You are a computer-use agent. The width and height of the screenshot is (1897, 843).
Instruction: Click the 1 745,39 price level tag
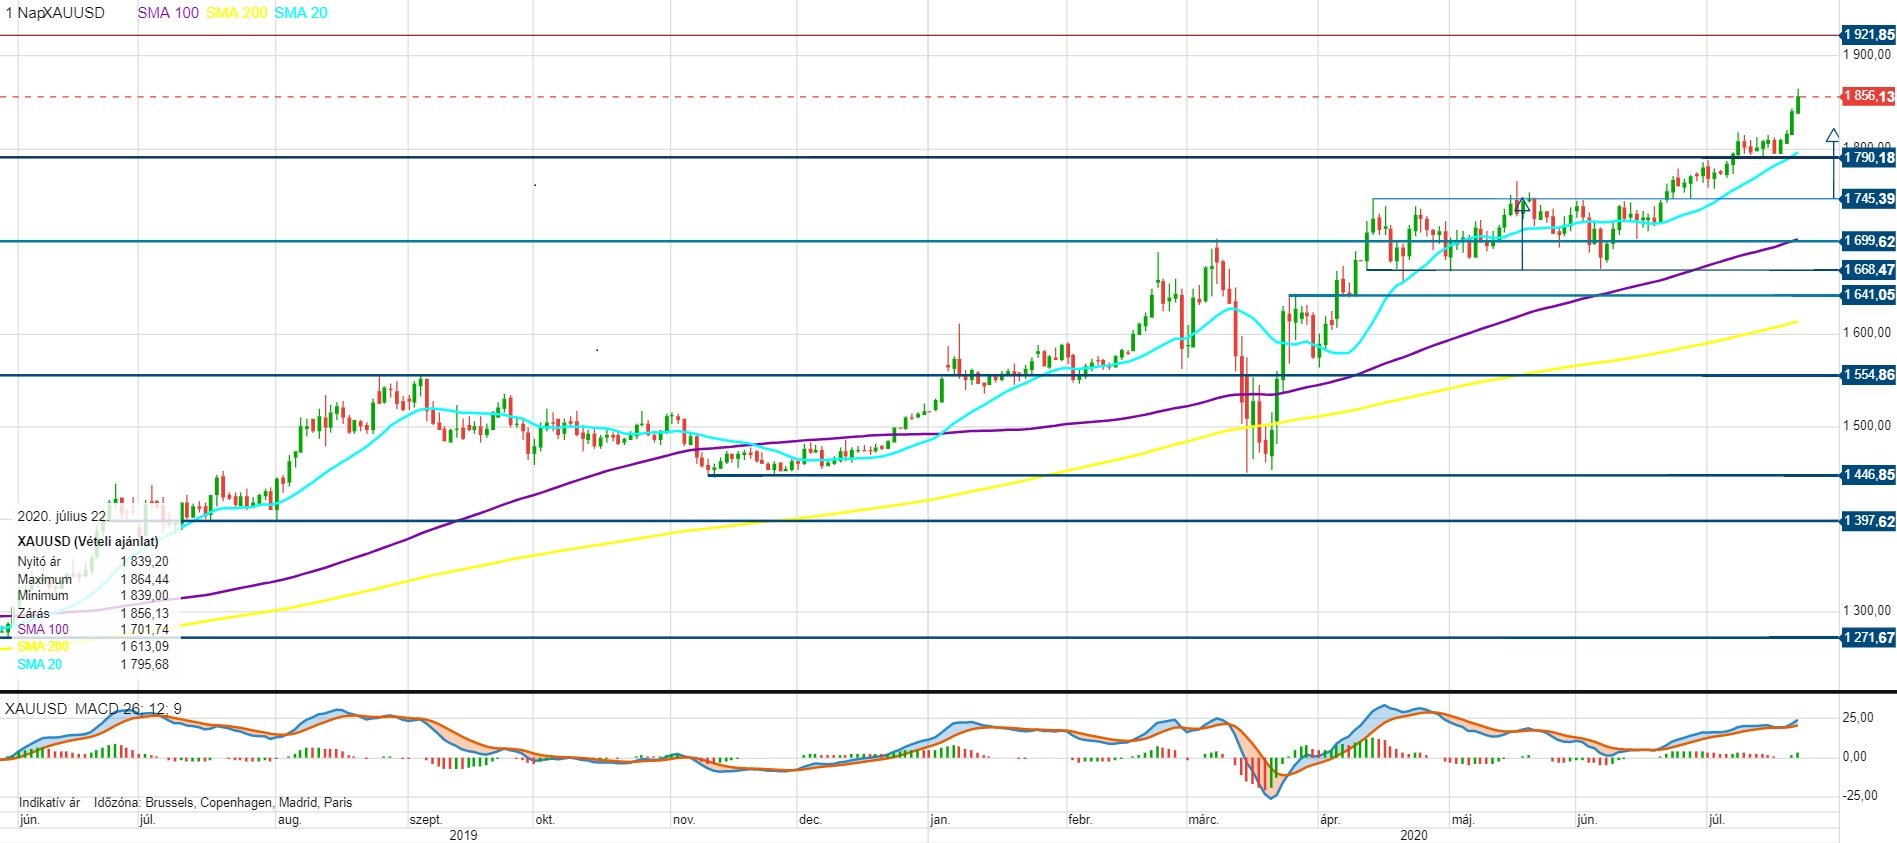tap(1868, 199)
